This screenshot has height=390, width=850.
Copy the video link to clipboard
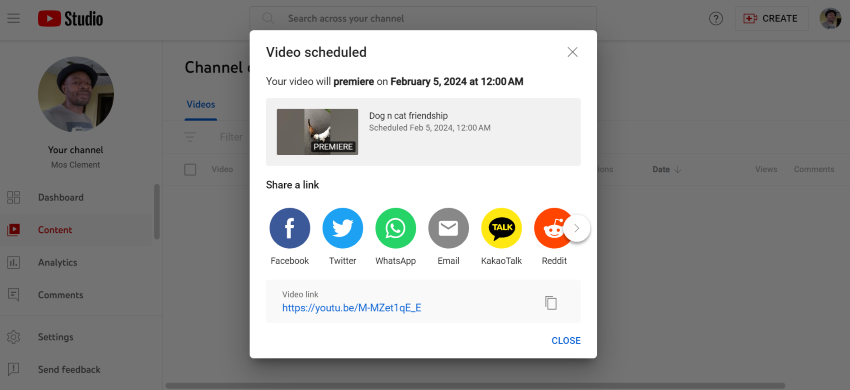tap(551, 303)
